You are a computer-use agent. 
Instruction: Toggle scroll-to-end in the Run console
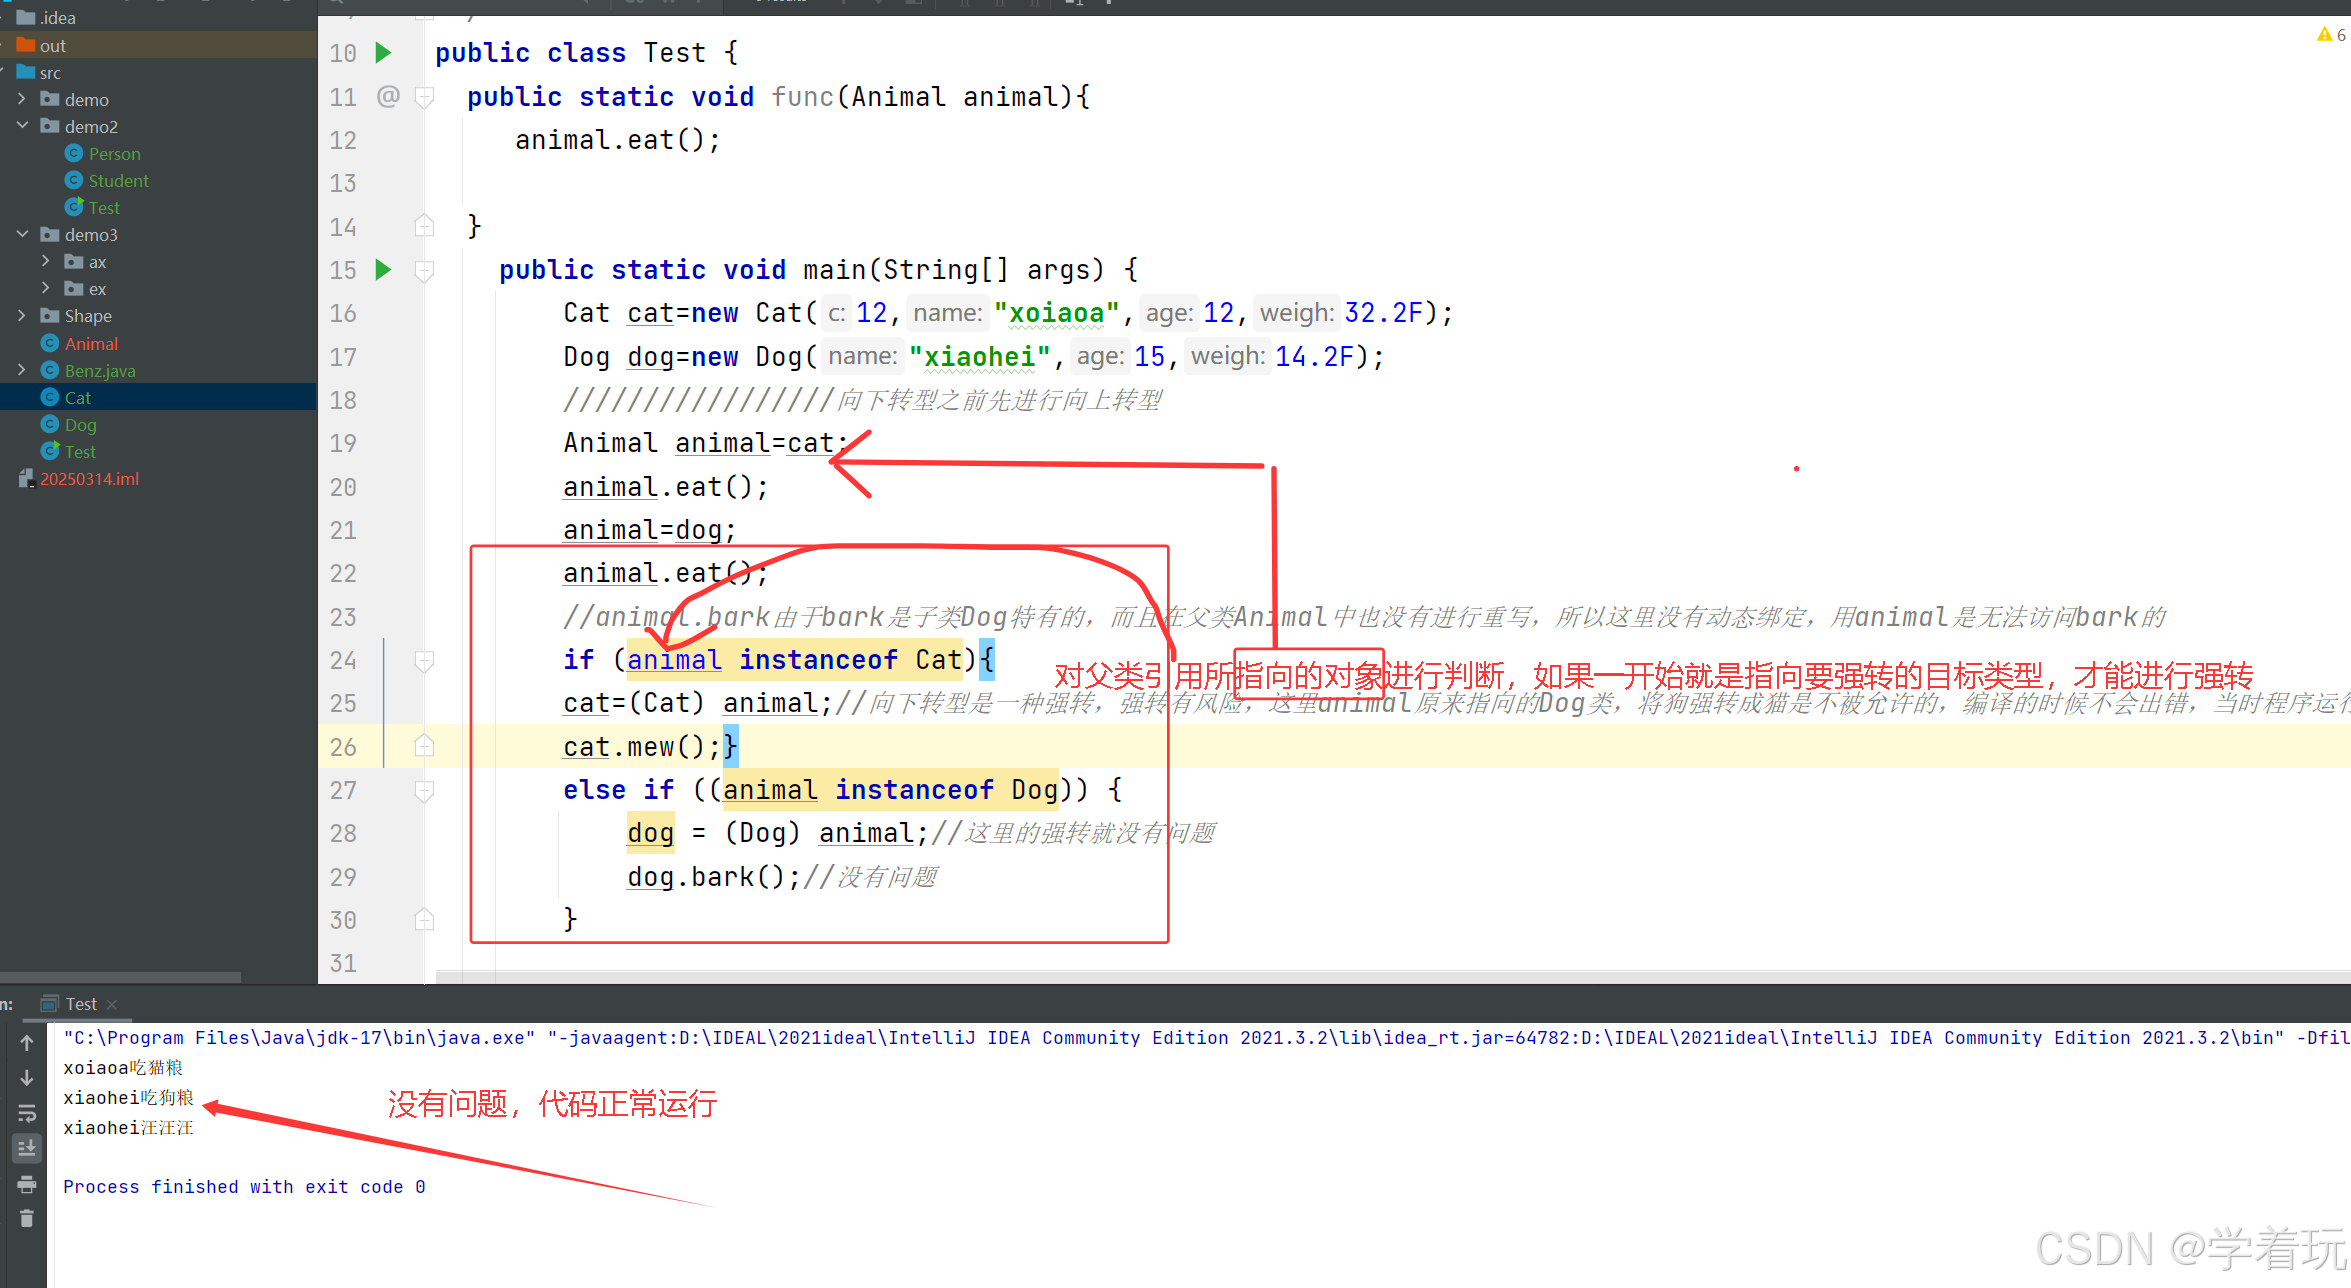pos(27,1148)
